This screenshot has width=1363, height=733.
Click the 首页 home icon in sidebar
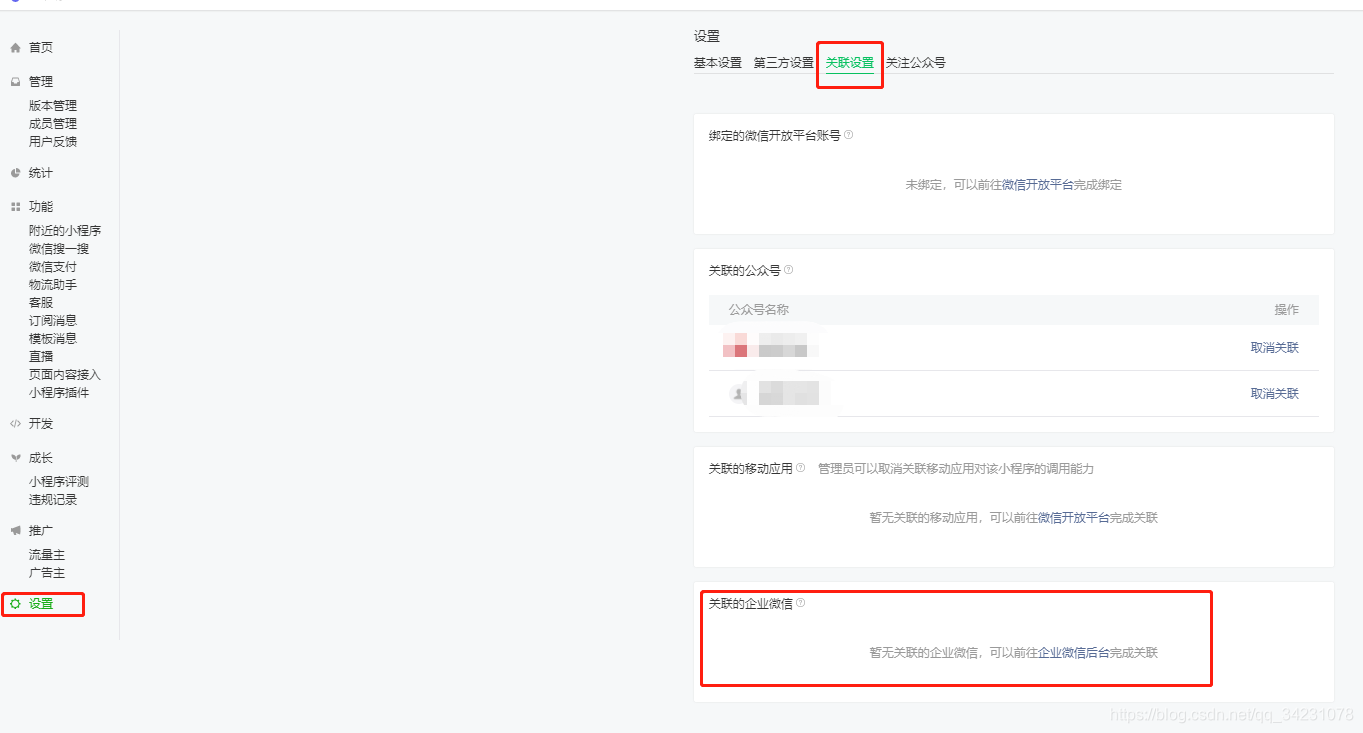[14, 47]
